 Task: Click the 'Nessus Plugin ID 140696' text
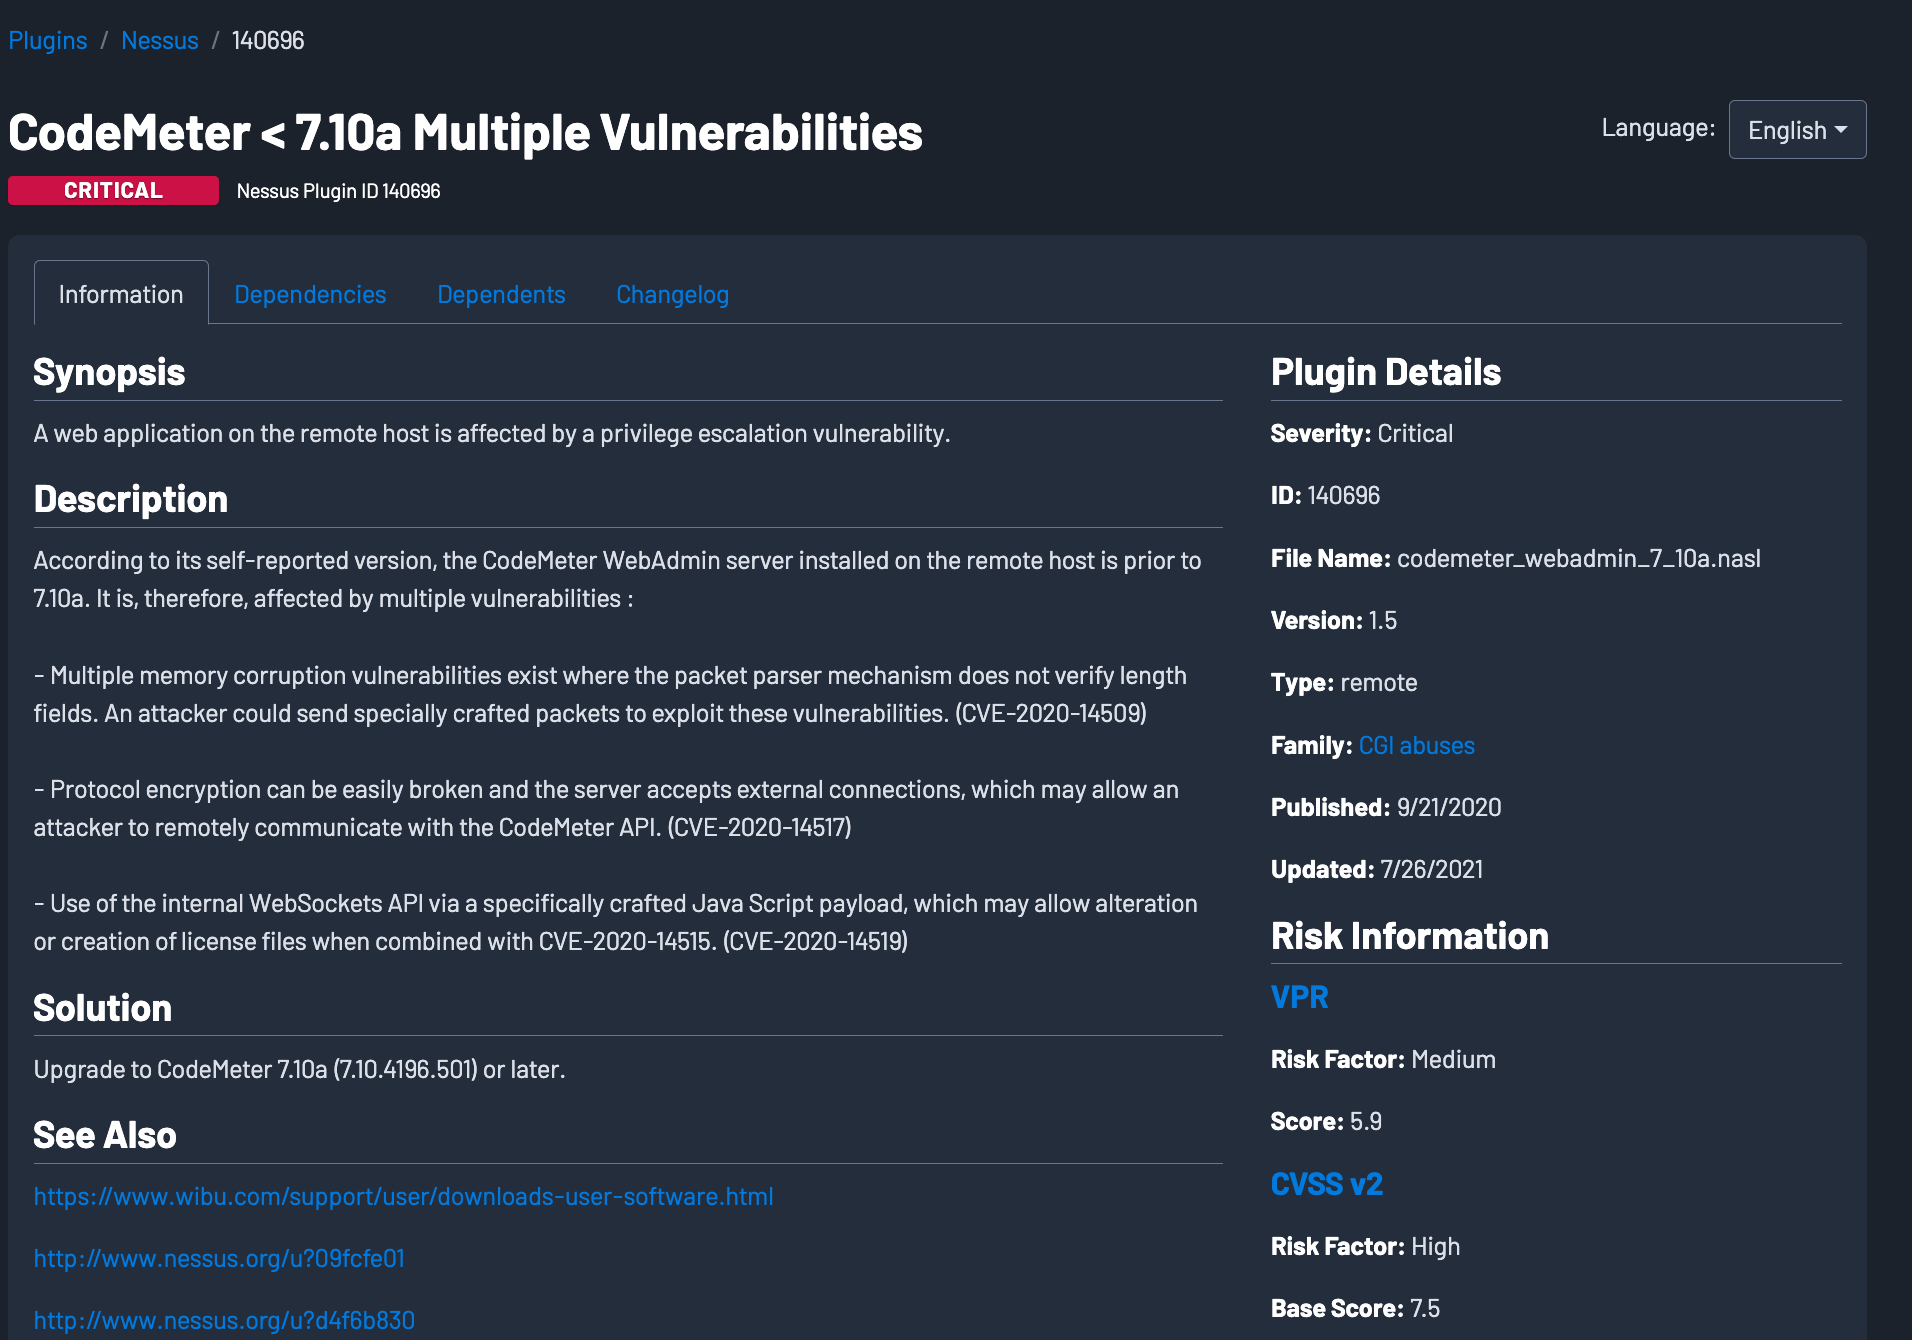coord(338,191)
